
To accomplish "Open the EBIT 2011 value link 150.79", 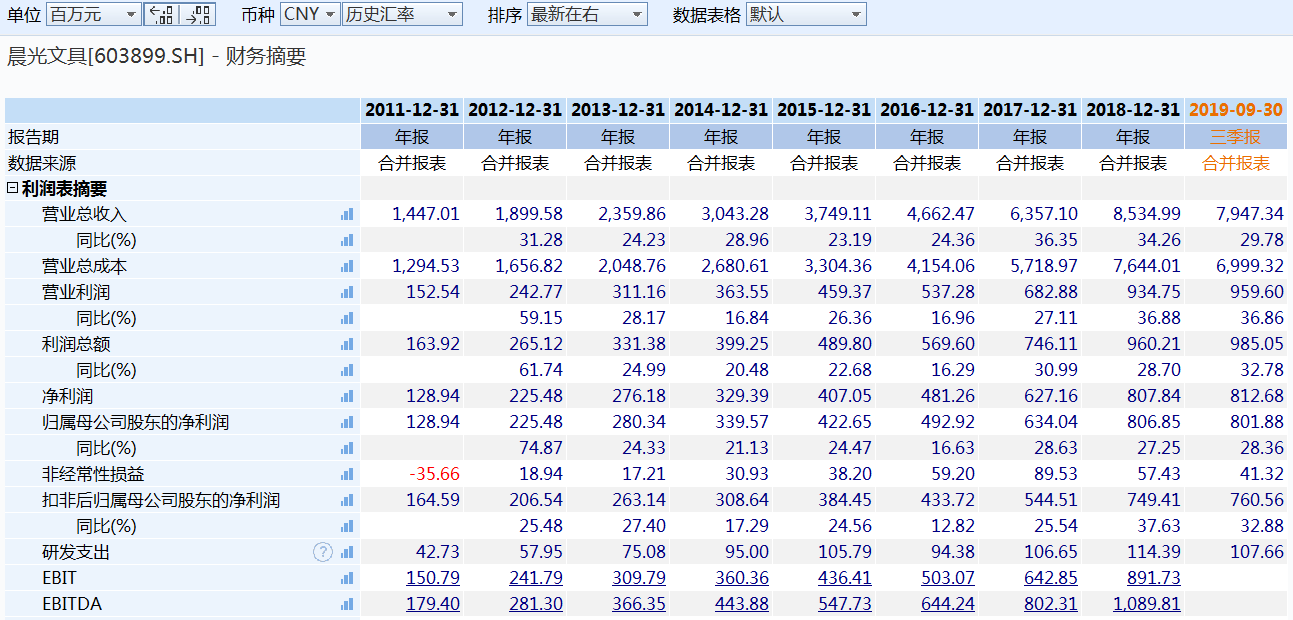I will (x=433, y=578).
